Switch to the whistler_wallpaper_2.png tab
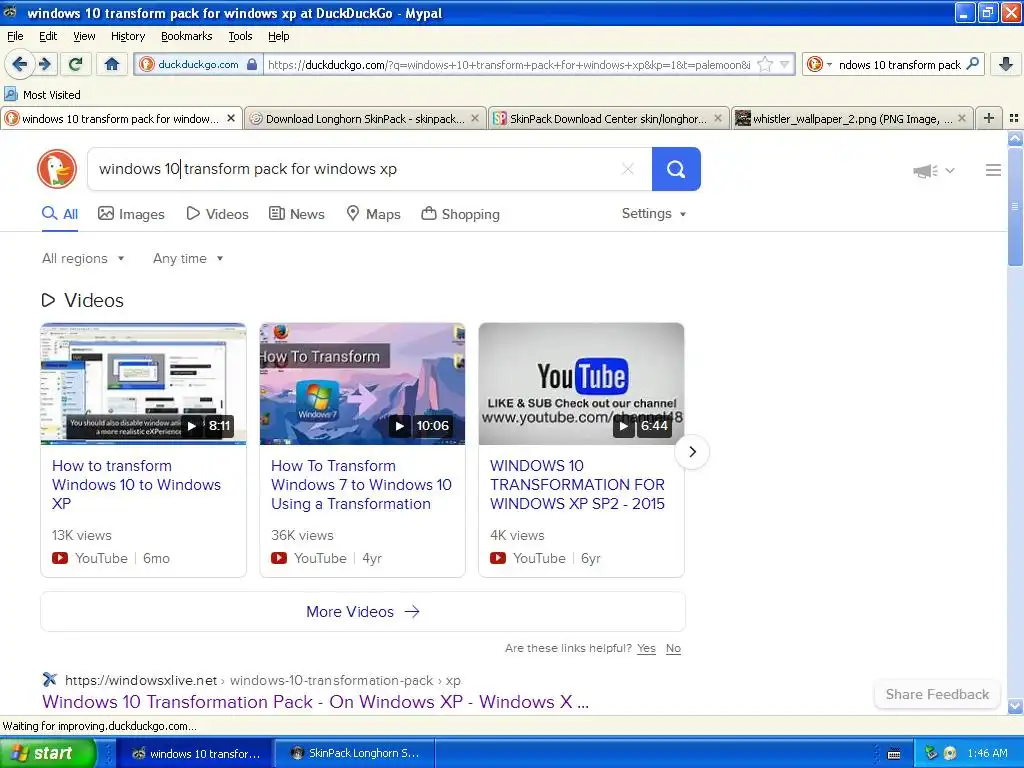This screenshot has height=768, width=1024. (x=852, y=118)
